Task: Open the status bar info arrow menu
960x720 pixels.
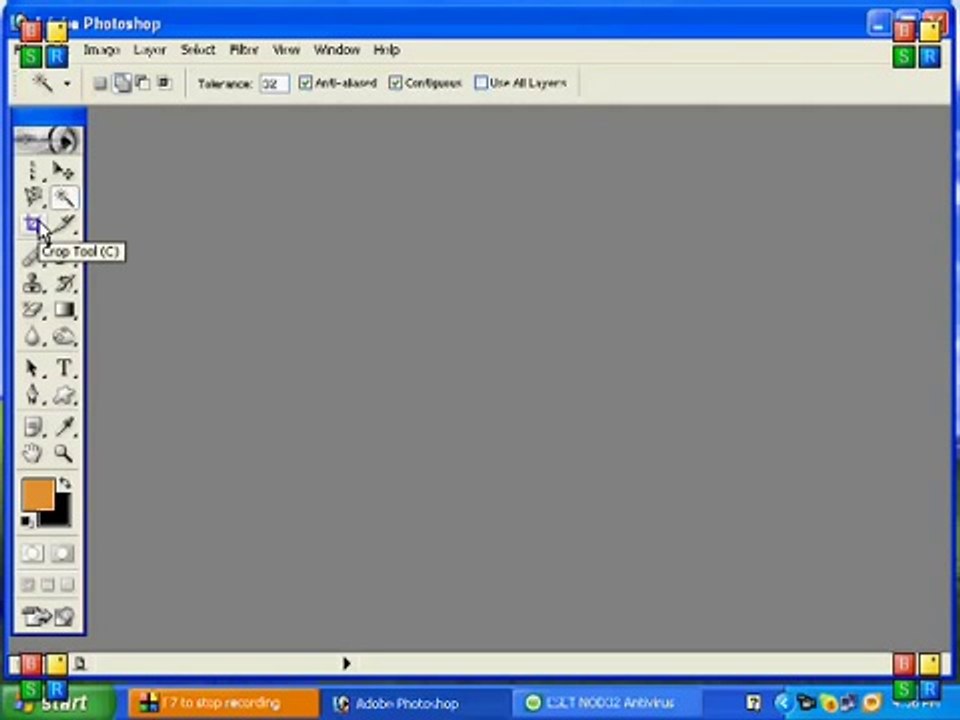Action: click(347, 663)
